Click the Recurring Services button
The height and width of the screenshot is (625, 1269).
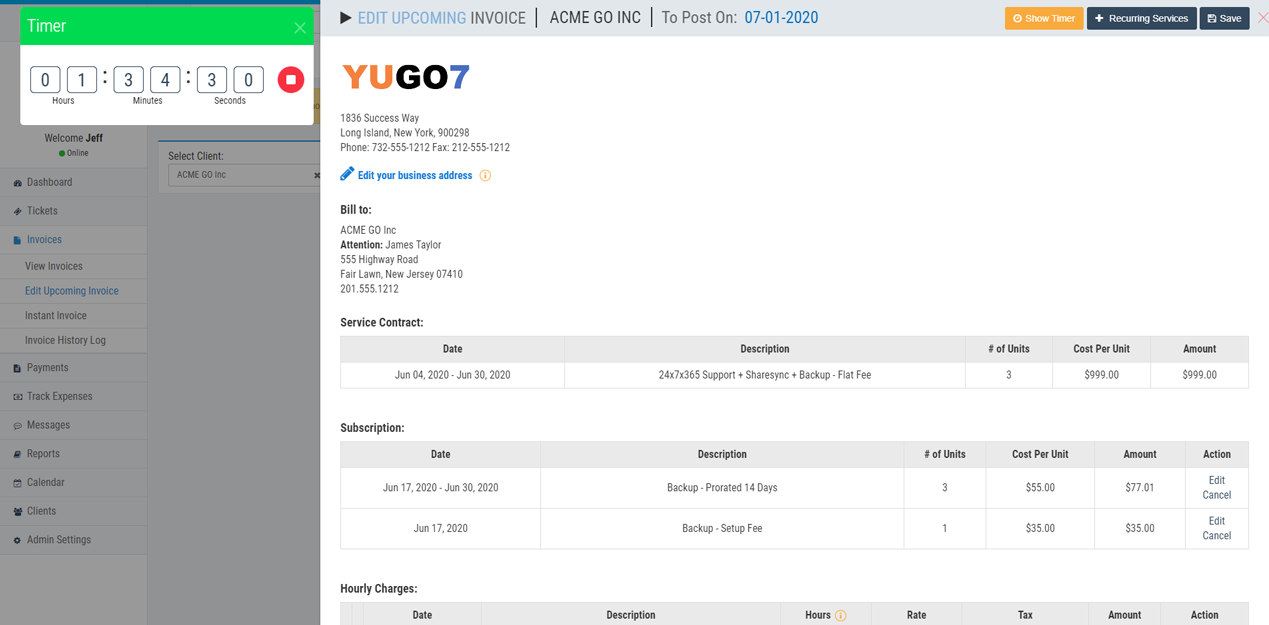click(x=1141, y=18)
